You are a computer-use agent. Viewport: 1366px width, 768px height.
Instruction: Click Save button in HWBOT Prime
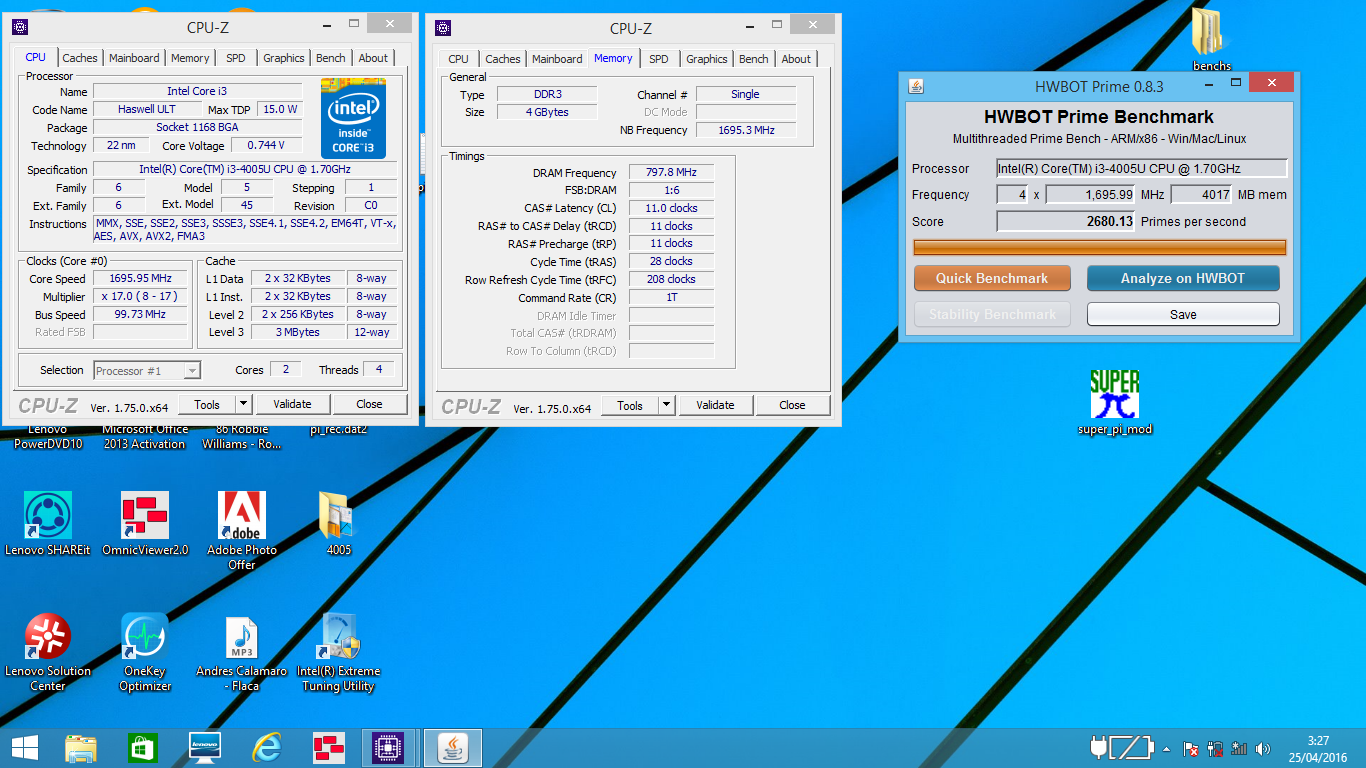point(1183,314)
